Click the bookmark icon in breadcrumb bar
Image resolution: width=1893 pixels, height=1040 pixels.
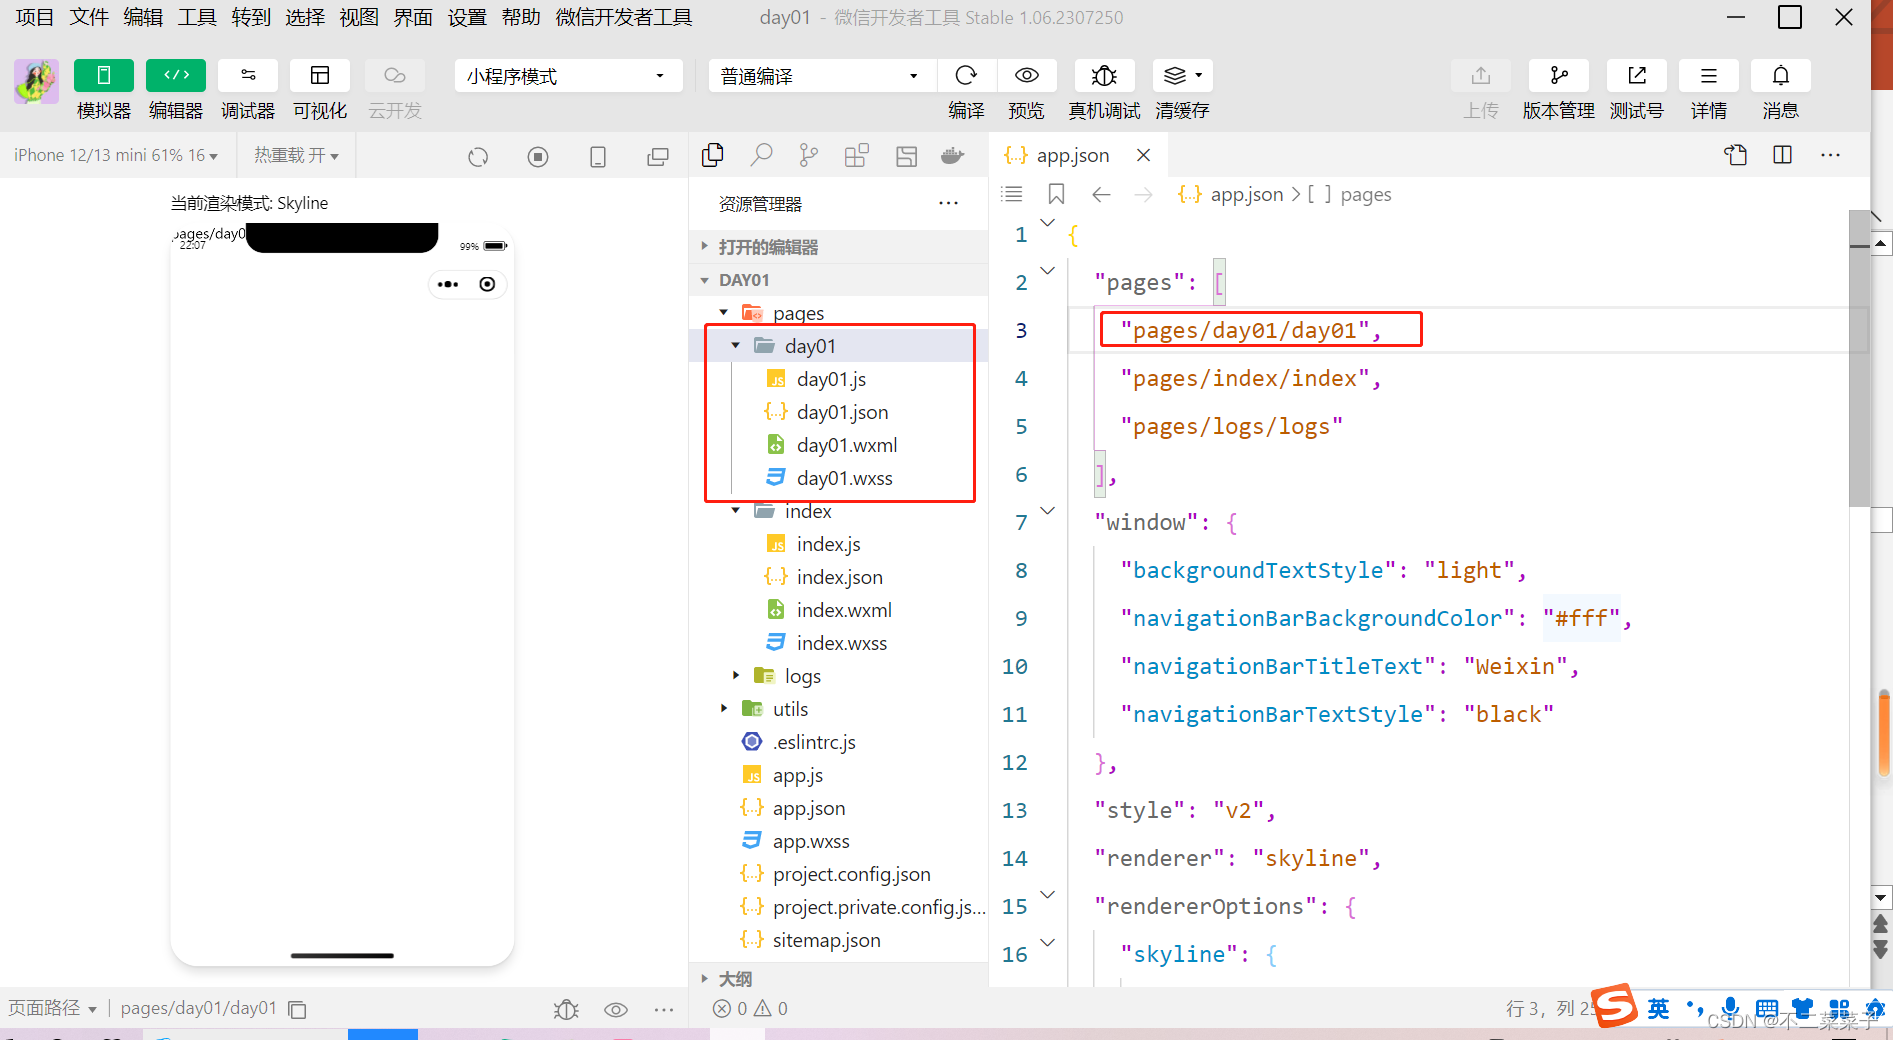(x=1056, y=194)
